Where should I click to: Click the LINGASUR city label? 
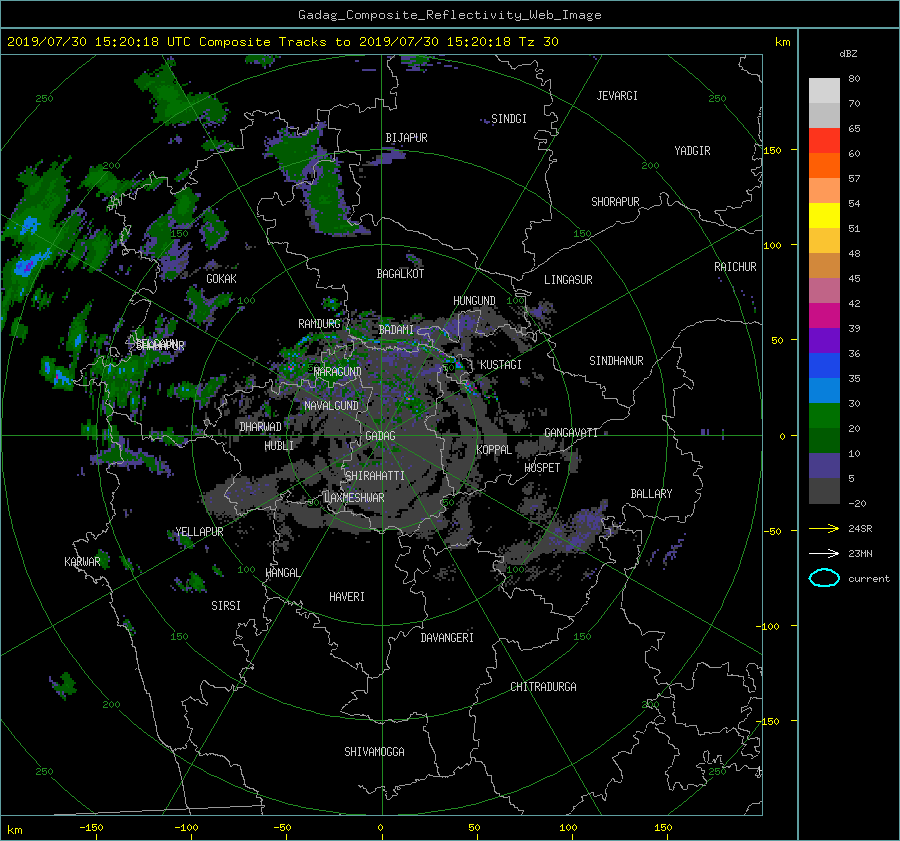(568, 280)
